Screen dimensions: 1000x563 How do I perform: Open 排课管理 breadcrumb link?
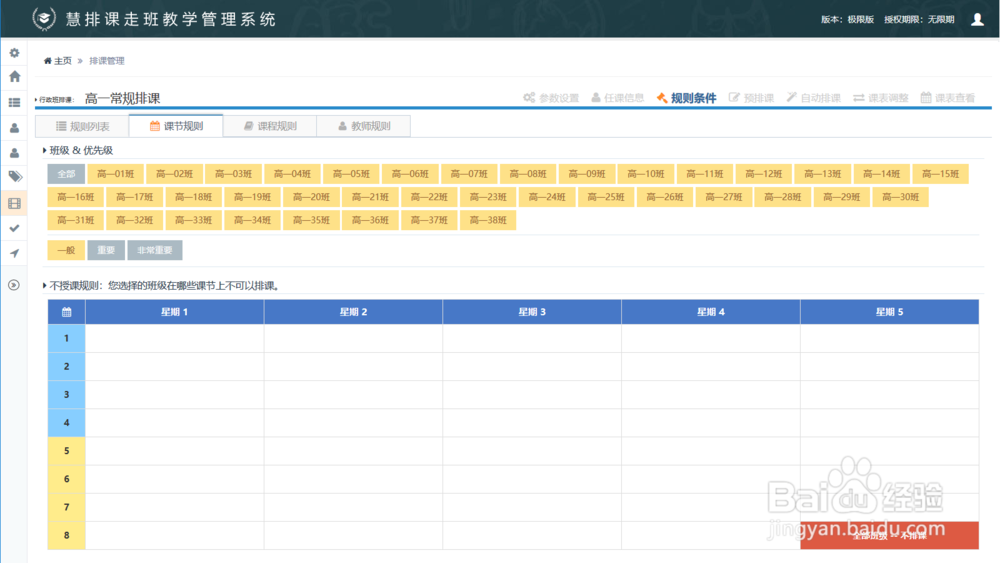[x=107, y=61]
